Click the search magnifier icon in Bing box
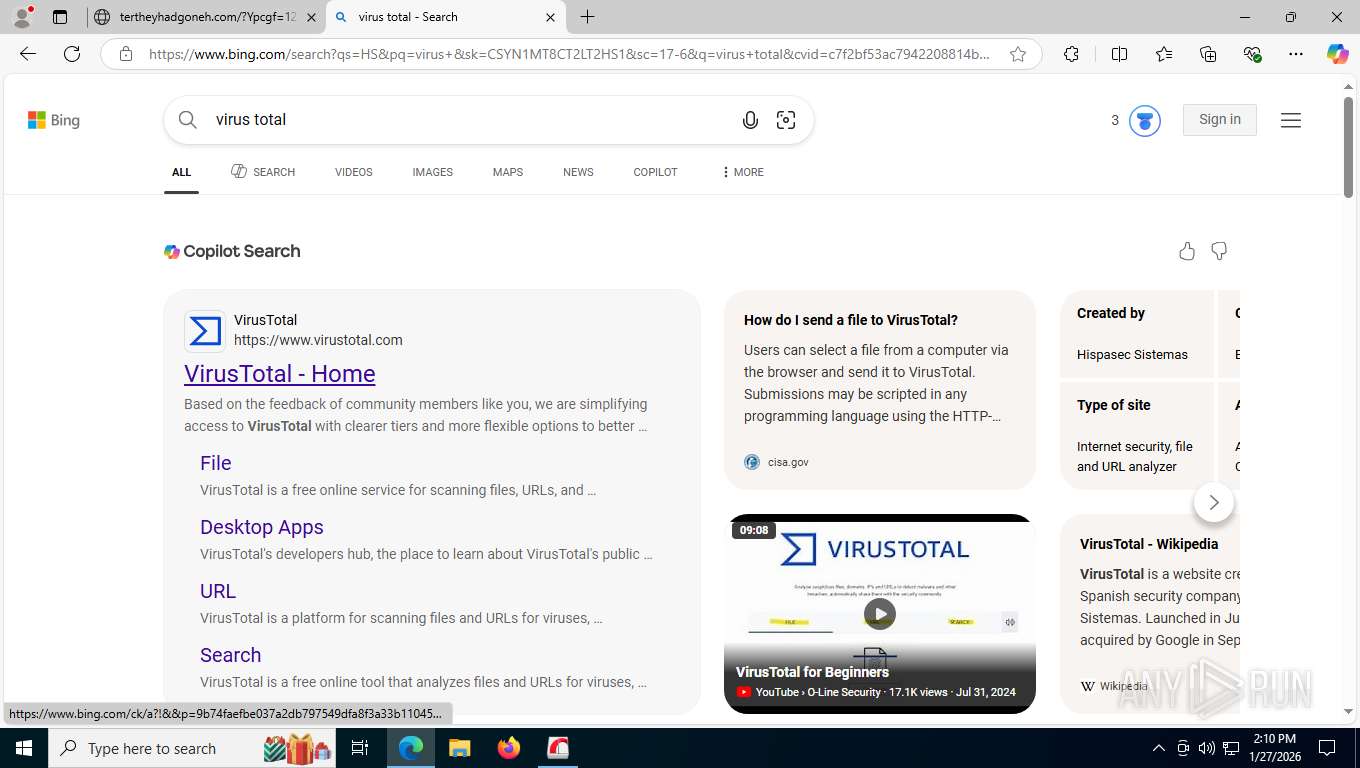 pos(188,120)
